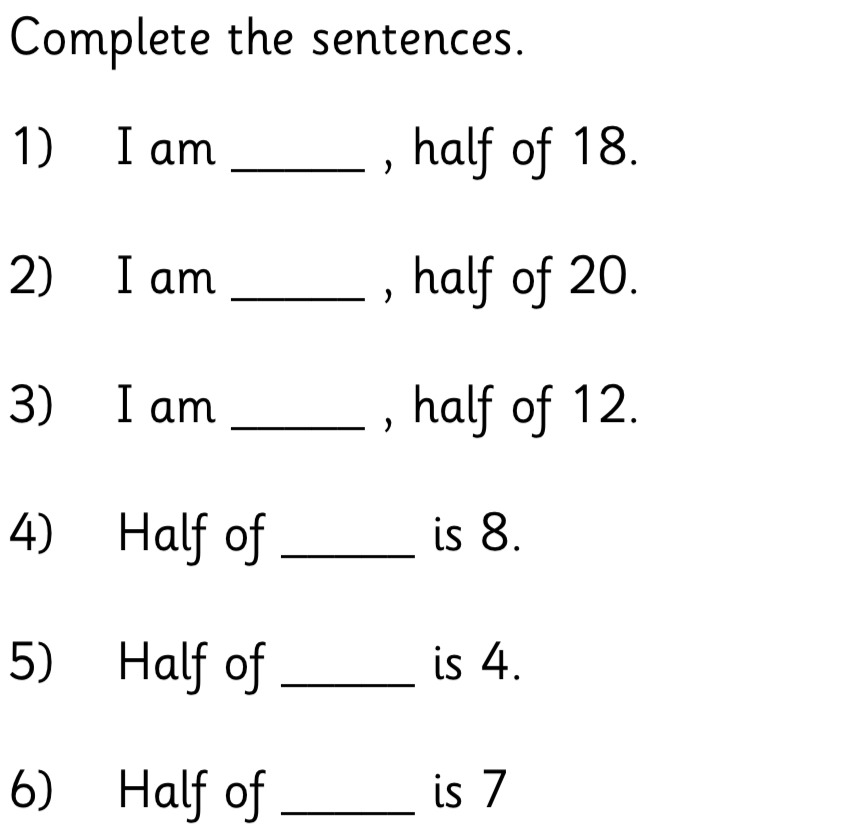858x838 pixels.
Task: Select the number 7 in question 6
Action: (494, 790)
